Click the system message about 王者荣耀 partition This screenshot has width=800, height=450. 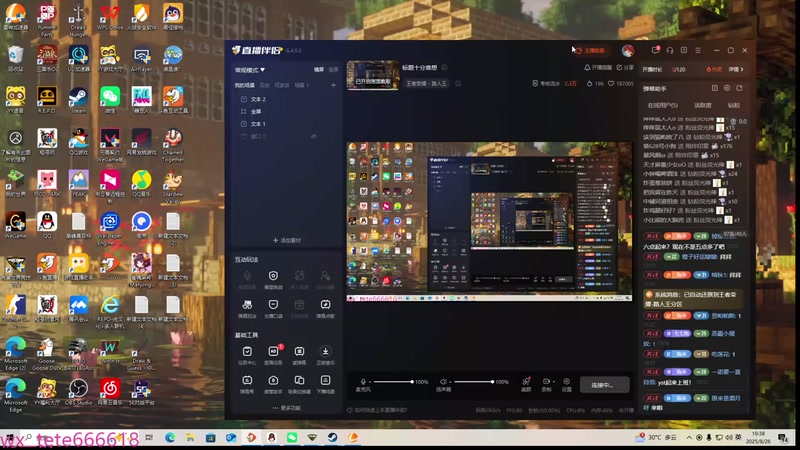pyautogui.click(x=691, y=299)
